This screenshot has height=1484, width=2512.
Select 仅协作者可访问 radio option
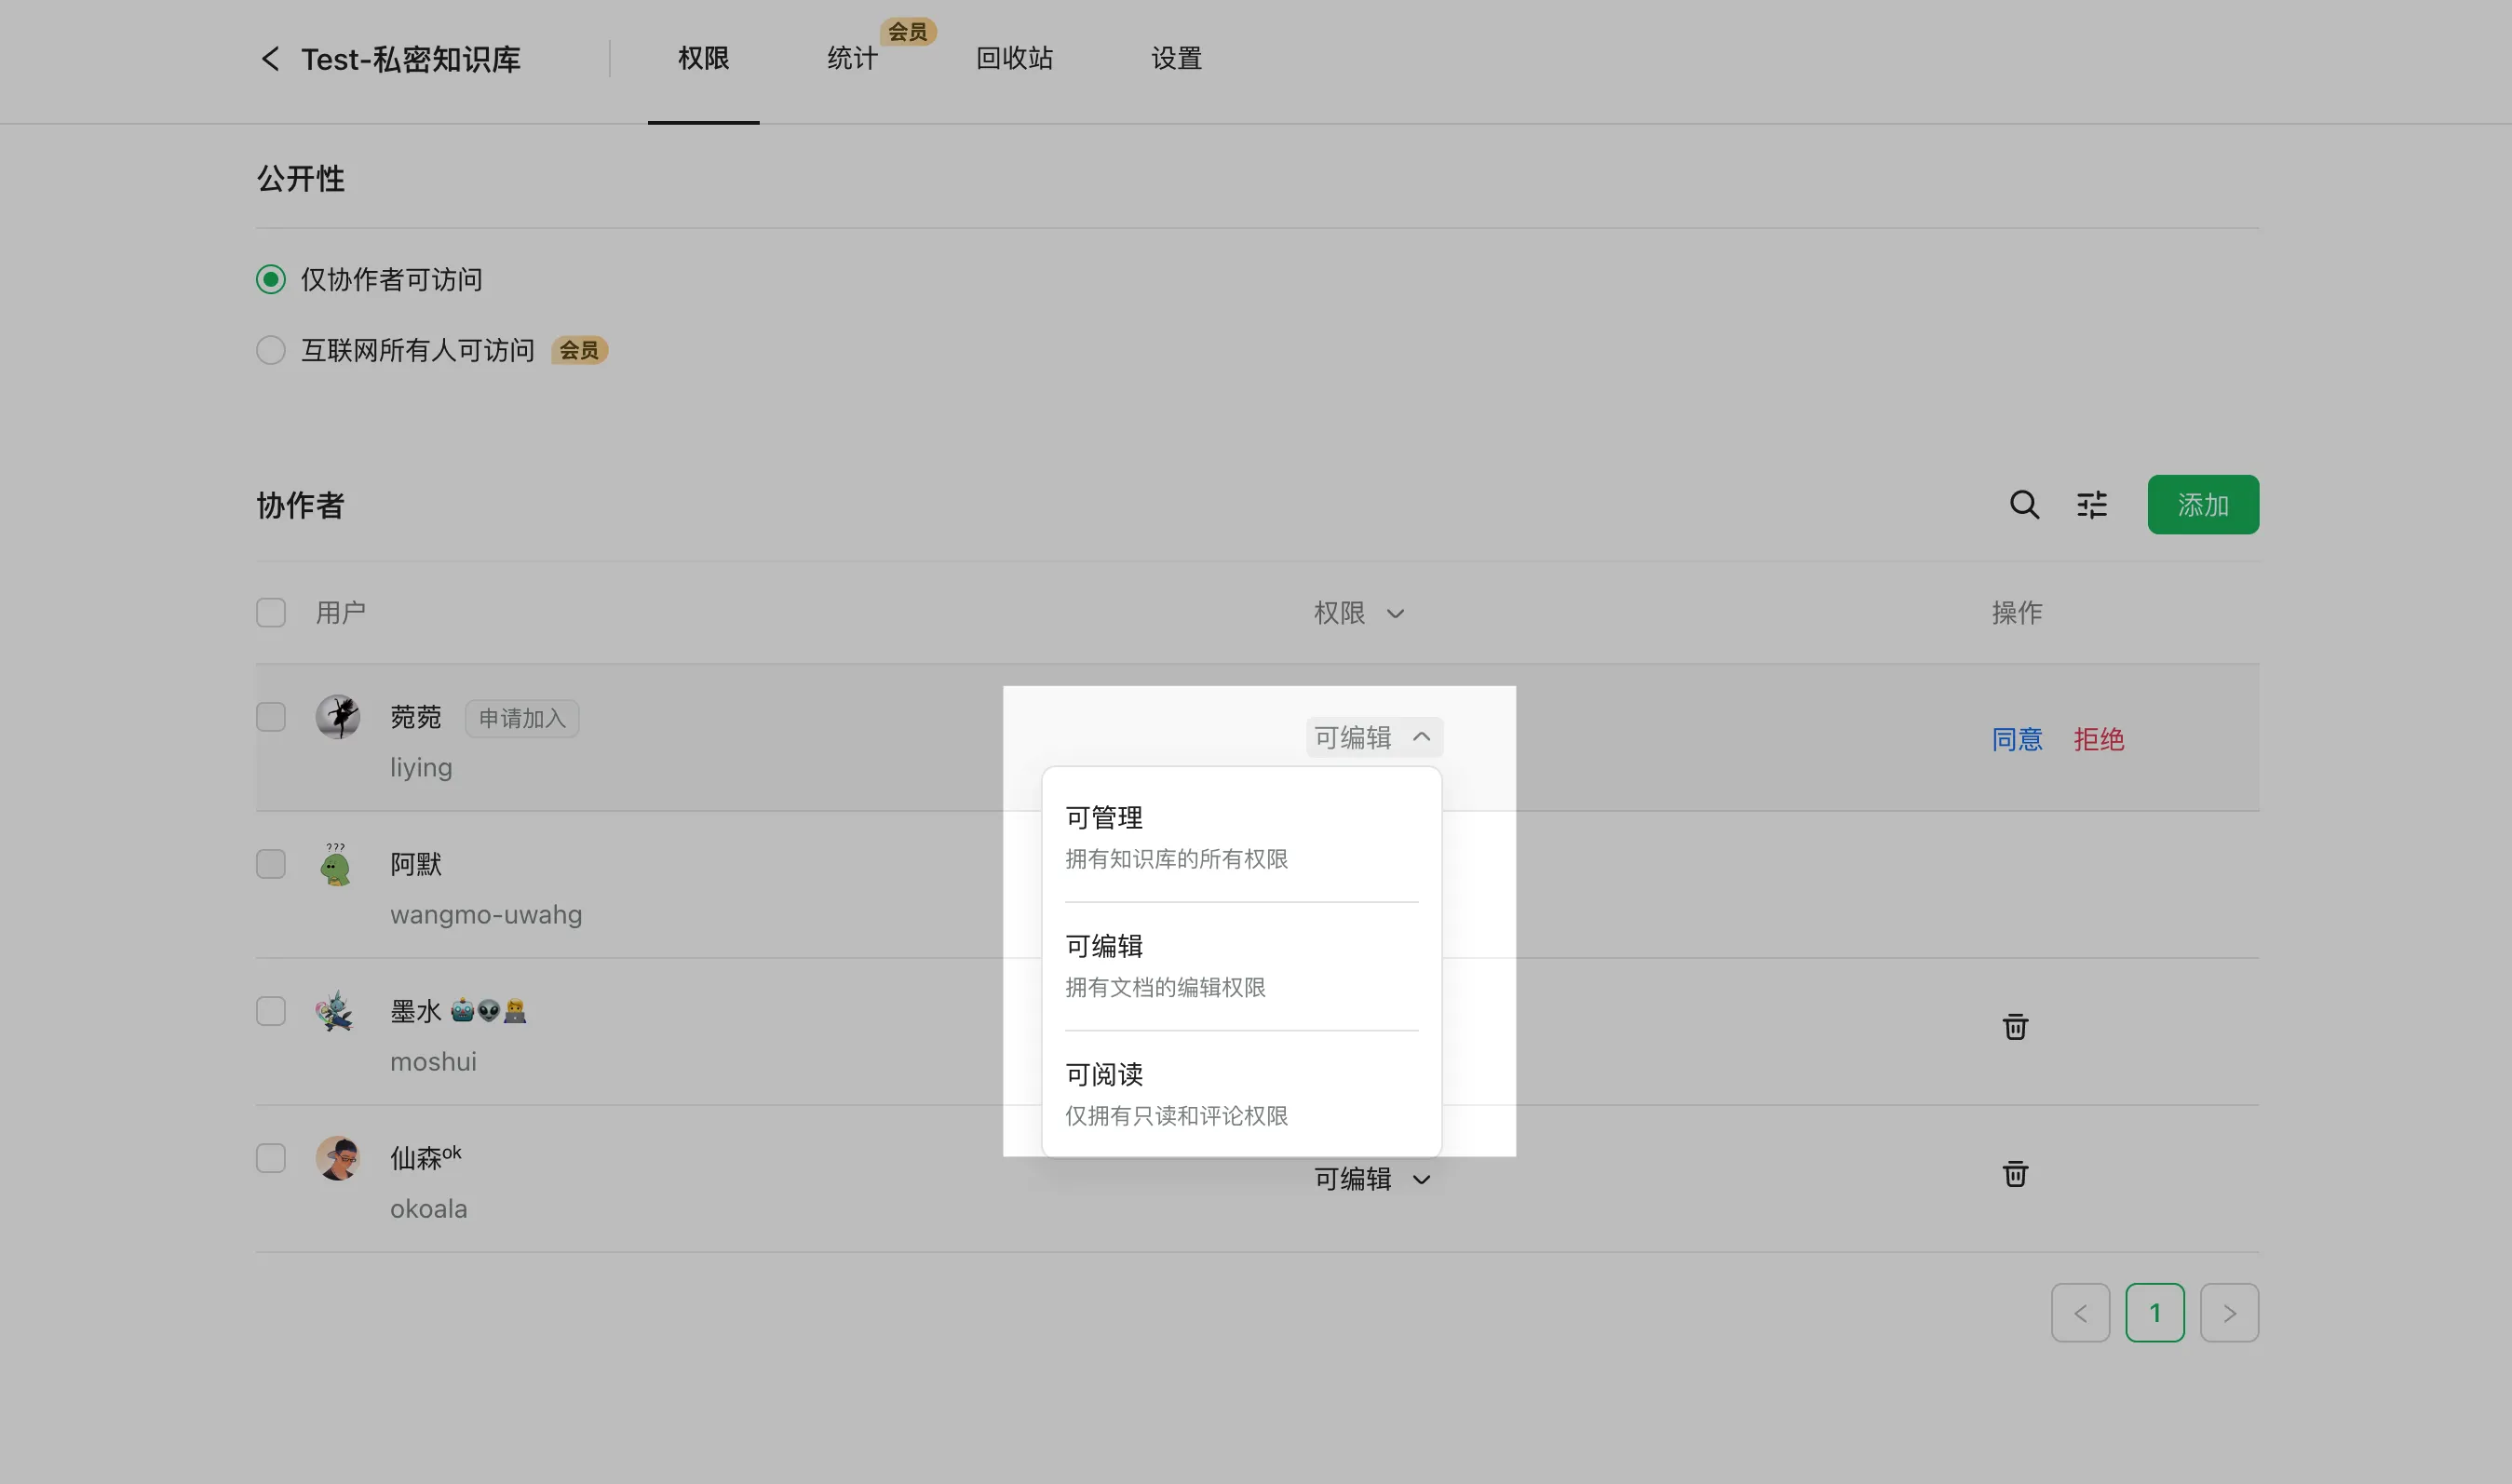(x=271, y=279)
